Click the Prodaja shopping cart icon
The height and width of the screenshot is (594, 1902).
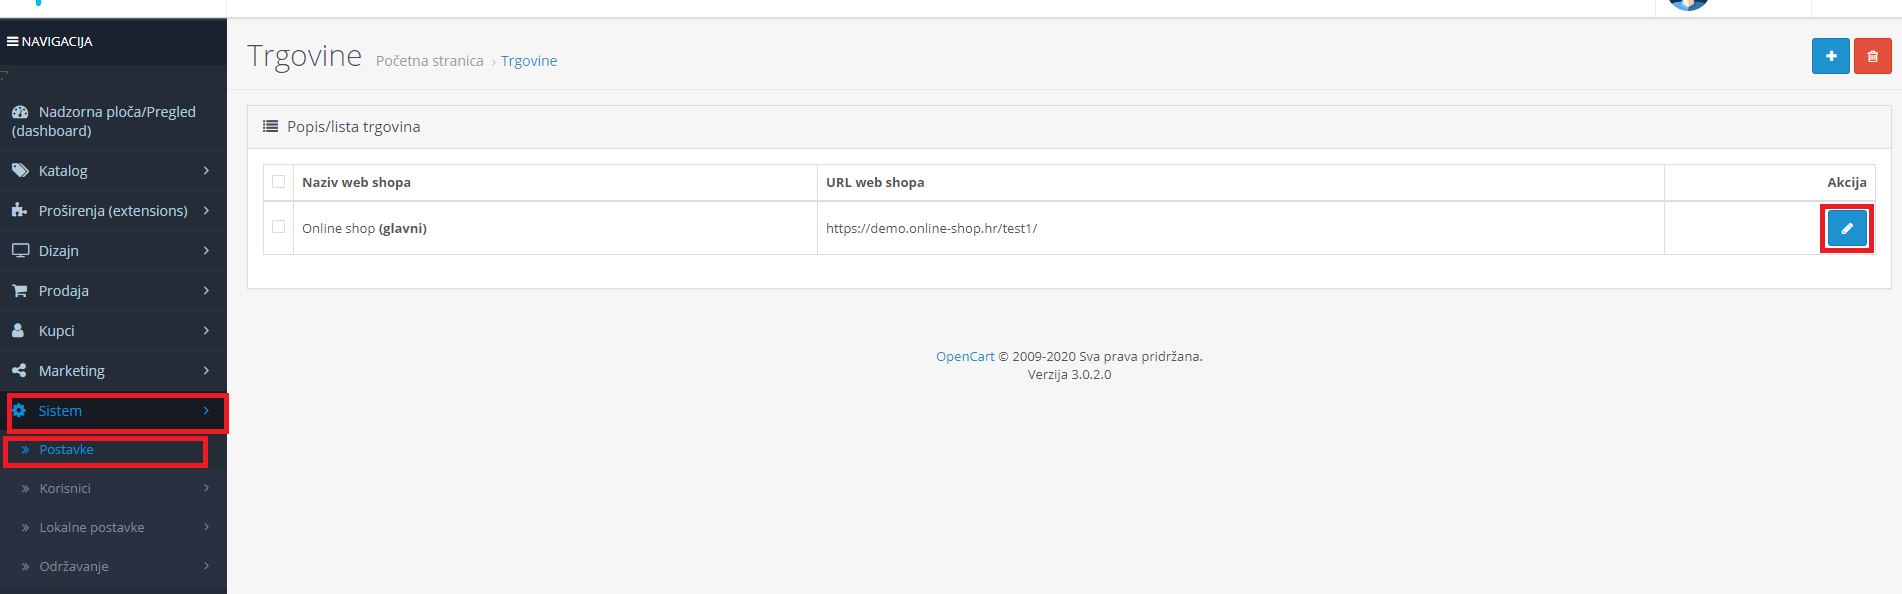tap(20, 290)
